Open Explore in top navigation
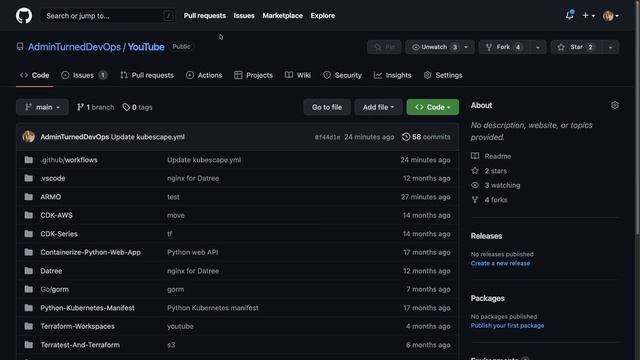The width and height of the screenshot is (640, 360). pos(322,16)
